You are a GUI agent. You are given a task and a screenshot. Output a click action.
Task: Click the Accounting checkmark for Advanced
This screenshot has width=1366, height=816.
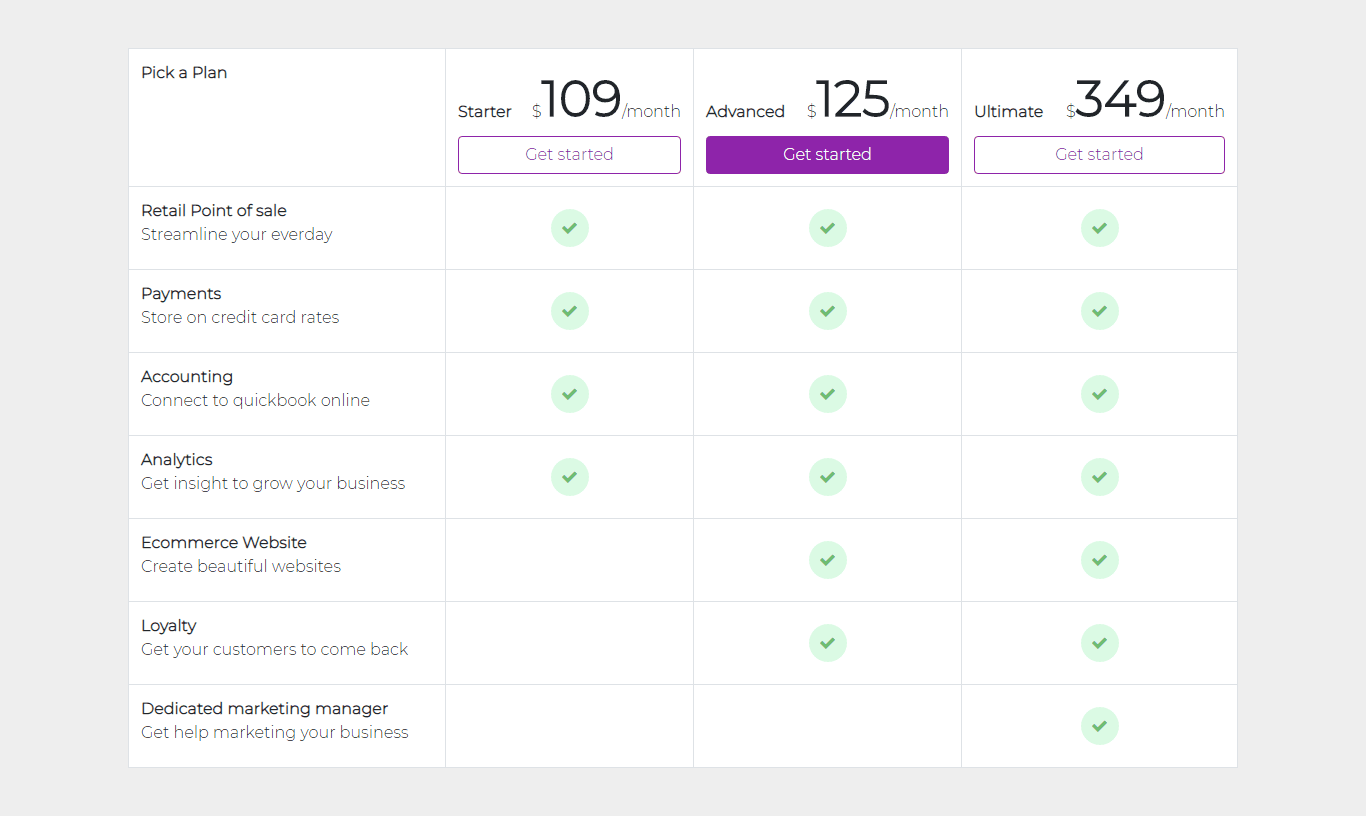(827, 394)
